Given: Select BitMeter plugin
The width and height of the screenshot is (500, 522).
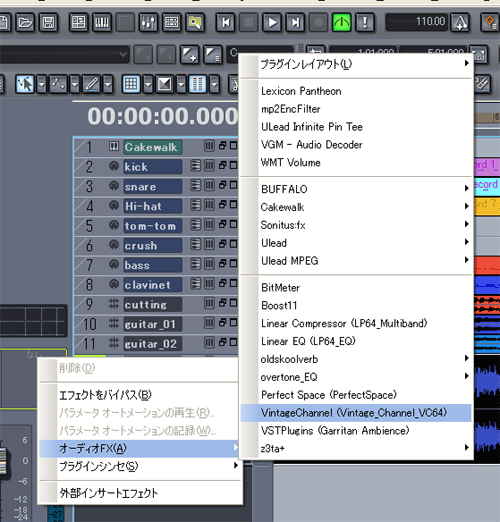Looking at the screenshot, I should pos(356,287).
